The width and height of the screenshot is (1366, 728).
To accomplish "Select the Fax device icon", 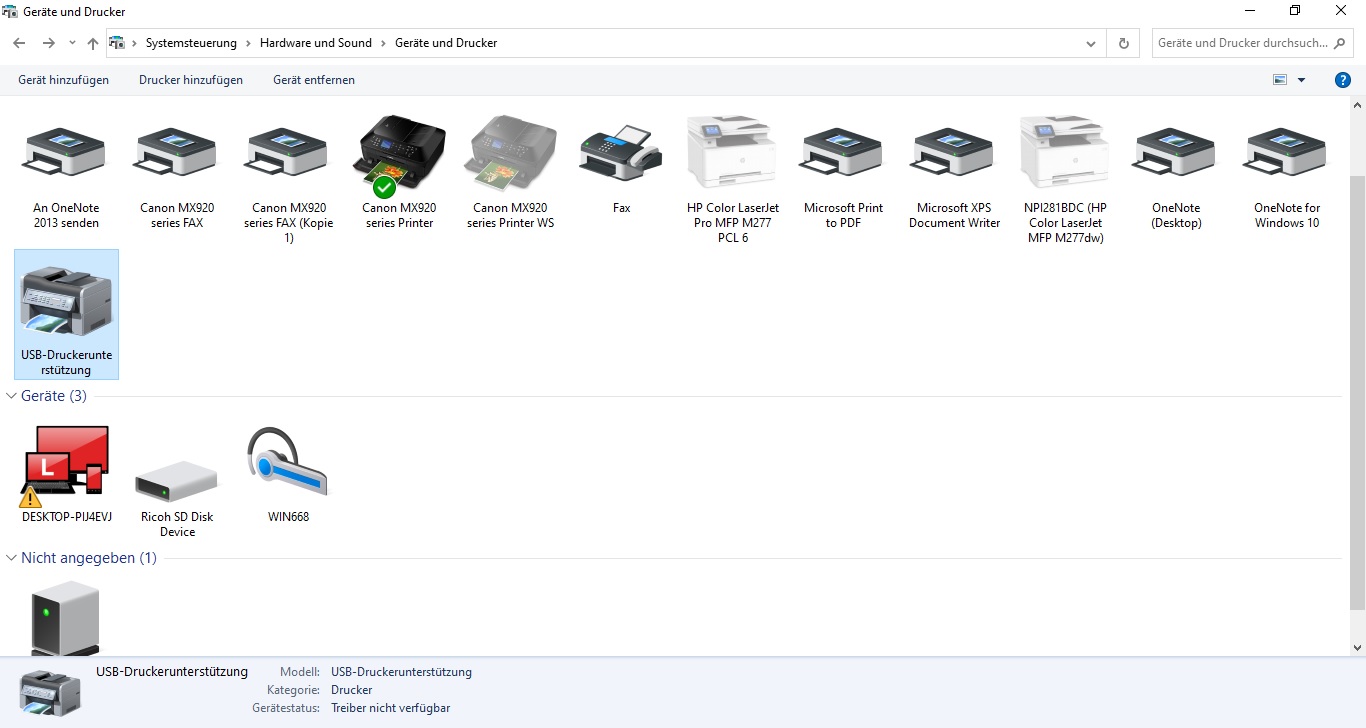I will coord(621,153).
